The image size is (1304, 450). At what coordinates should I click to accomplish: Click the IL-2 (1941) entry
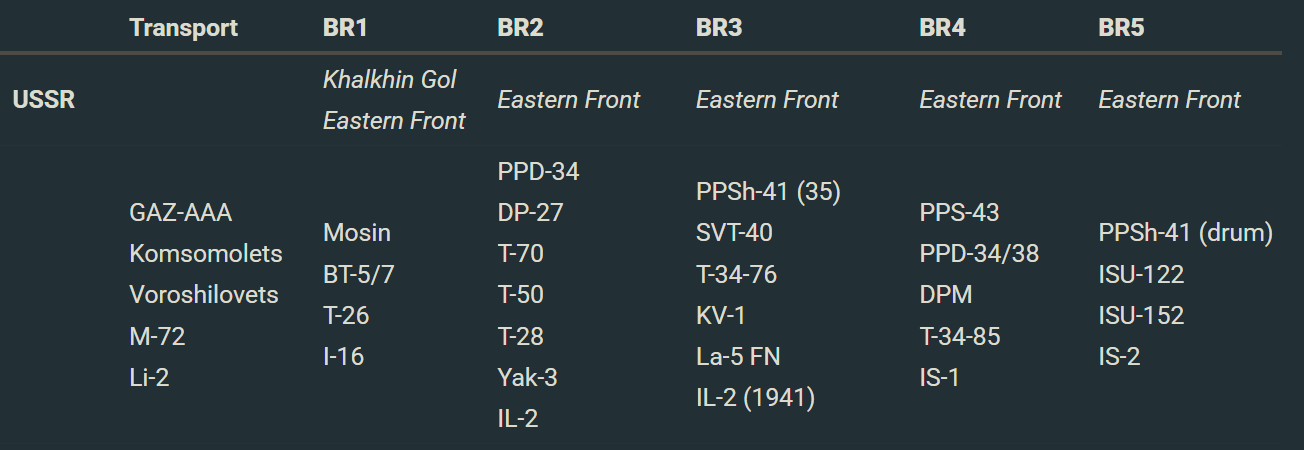pos(755,397)
